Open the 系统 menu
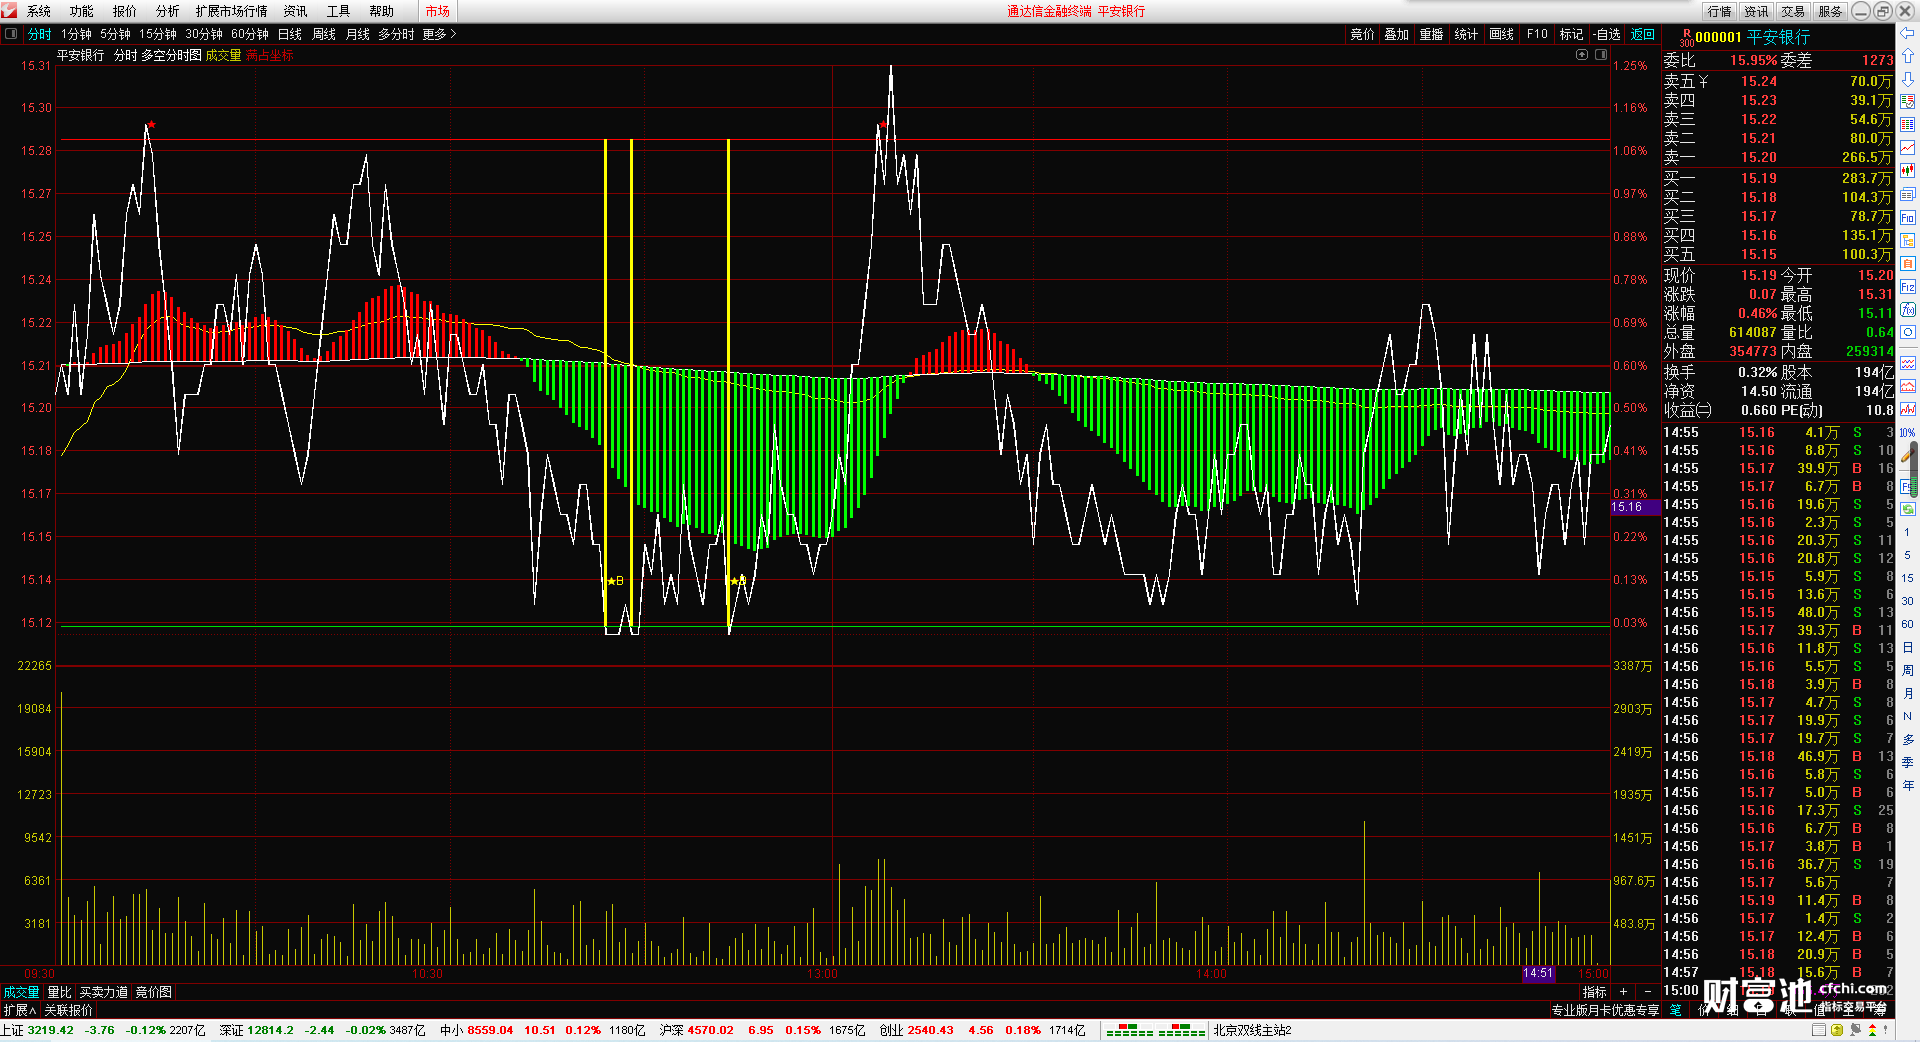This screenshot has height=1042, width=1920. pyautogui.click(x=39, y=11)
